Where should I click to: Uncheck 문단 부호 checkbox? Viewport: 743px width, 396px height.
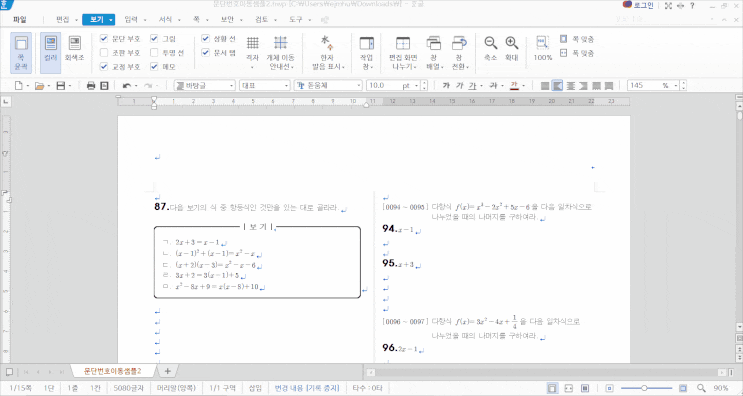coord(104,39)
